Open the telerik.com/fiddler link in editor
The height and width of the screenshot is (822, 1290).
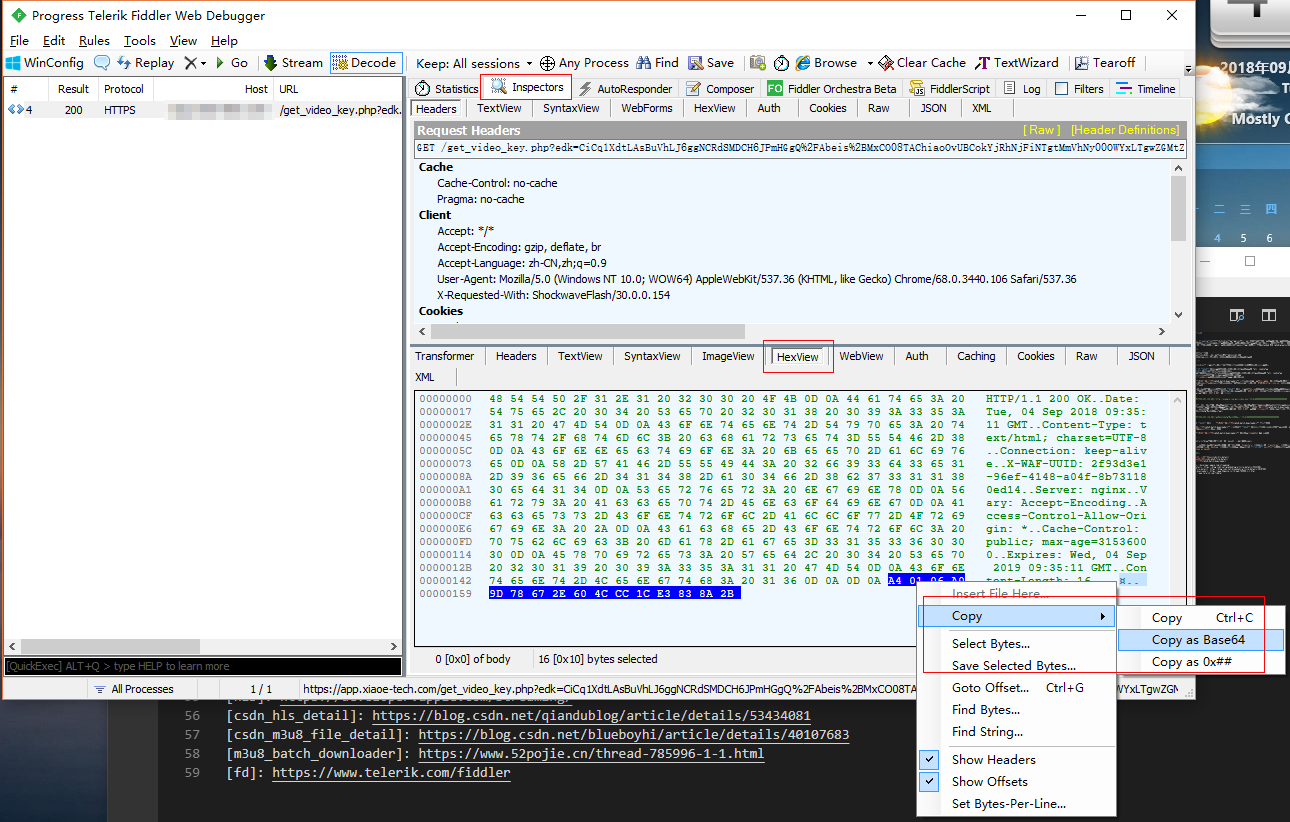point(391,773)
